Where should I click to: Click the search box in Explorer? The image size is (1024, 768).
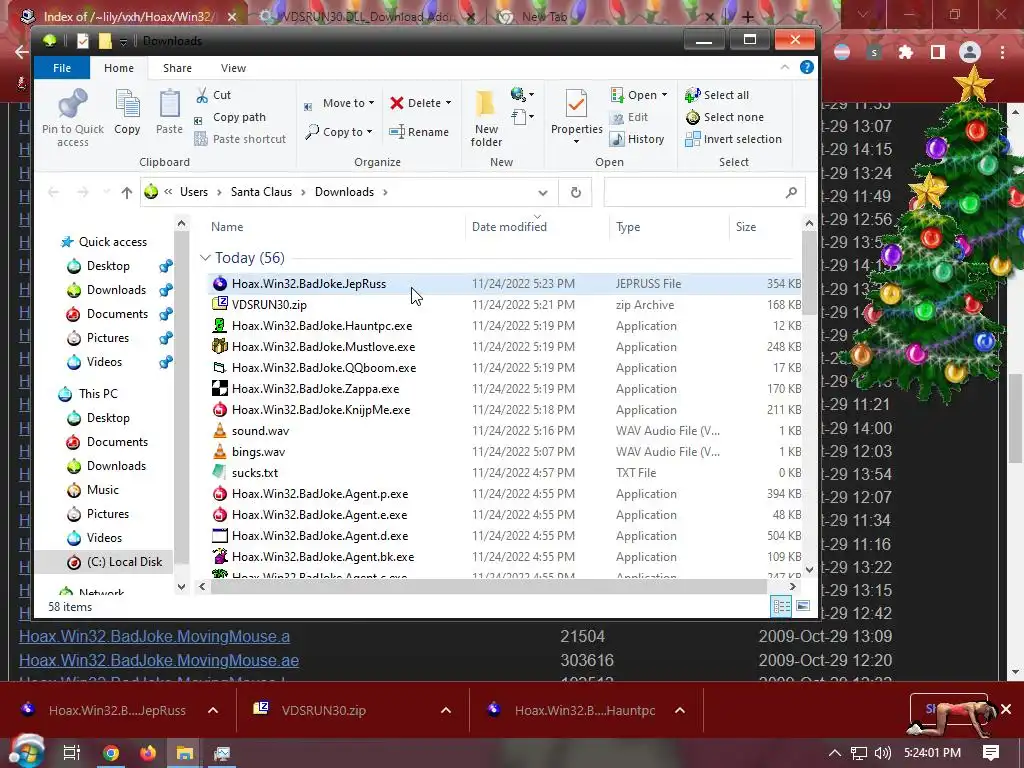click(x=704, y=192)
